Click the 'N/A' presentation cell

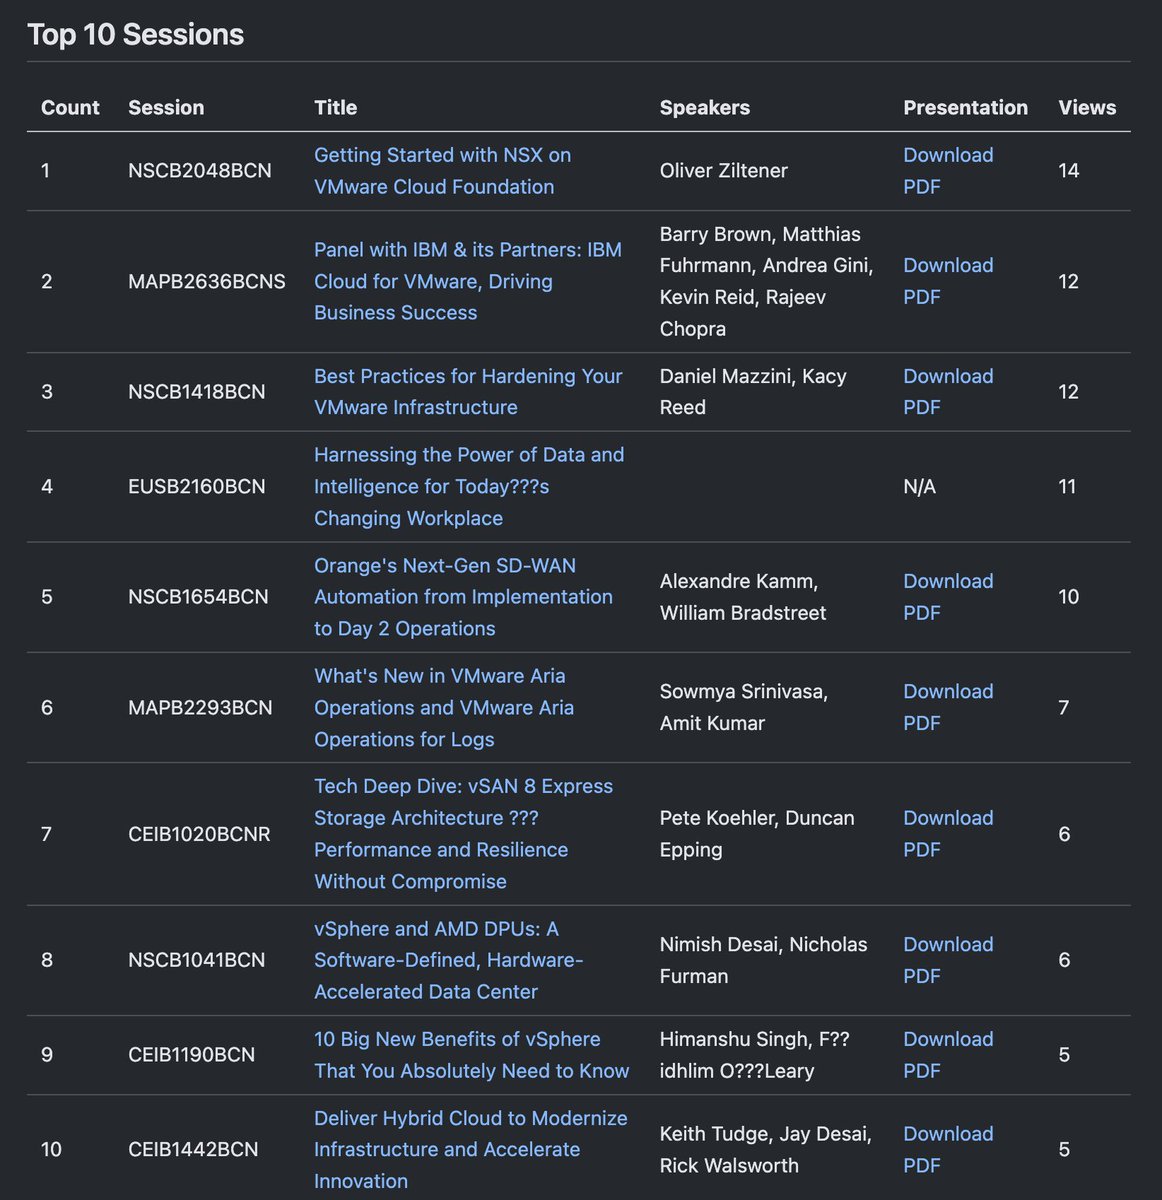920,486
